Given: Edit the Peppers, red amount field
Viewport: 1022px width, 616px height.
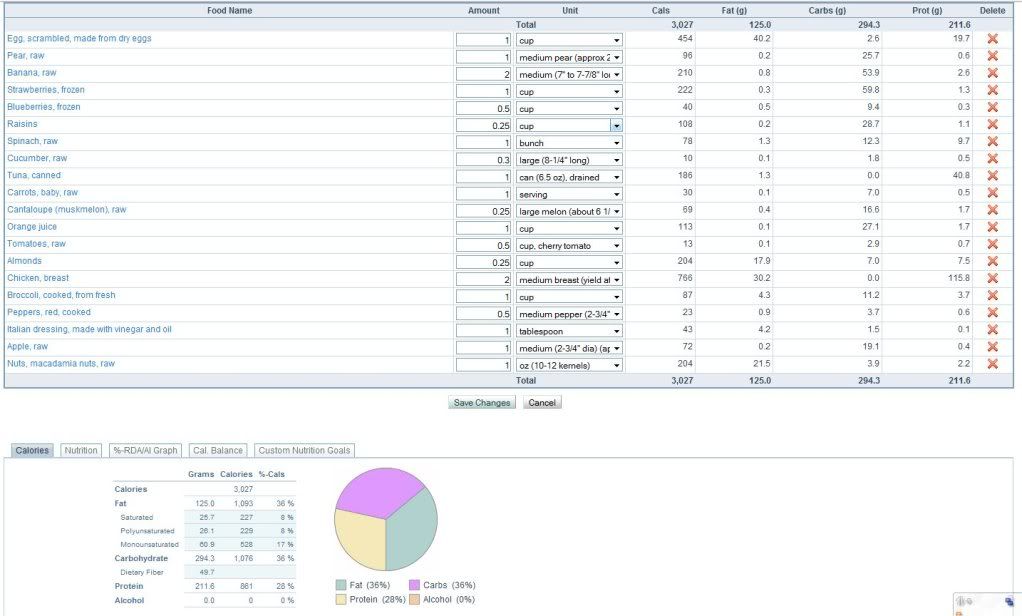Looking at the screenshot, I should (x=483, y=314).
